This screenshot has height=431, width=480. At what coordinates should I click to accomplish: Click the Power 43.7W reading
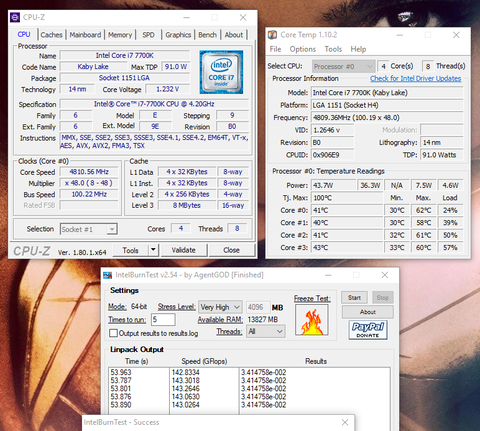(x=334, y=185)
